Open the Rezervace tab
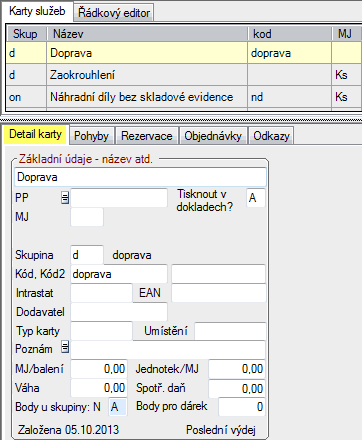The width and height of the screenshot is (362, 440). tap(147, 136)
